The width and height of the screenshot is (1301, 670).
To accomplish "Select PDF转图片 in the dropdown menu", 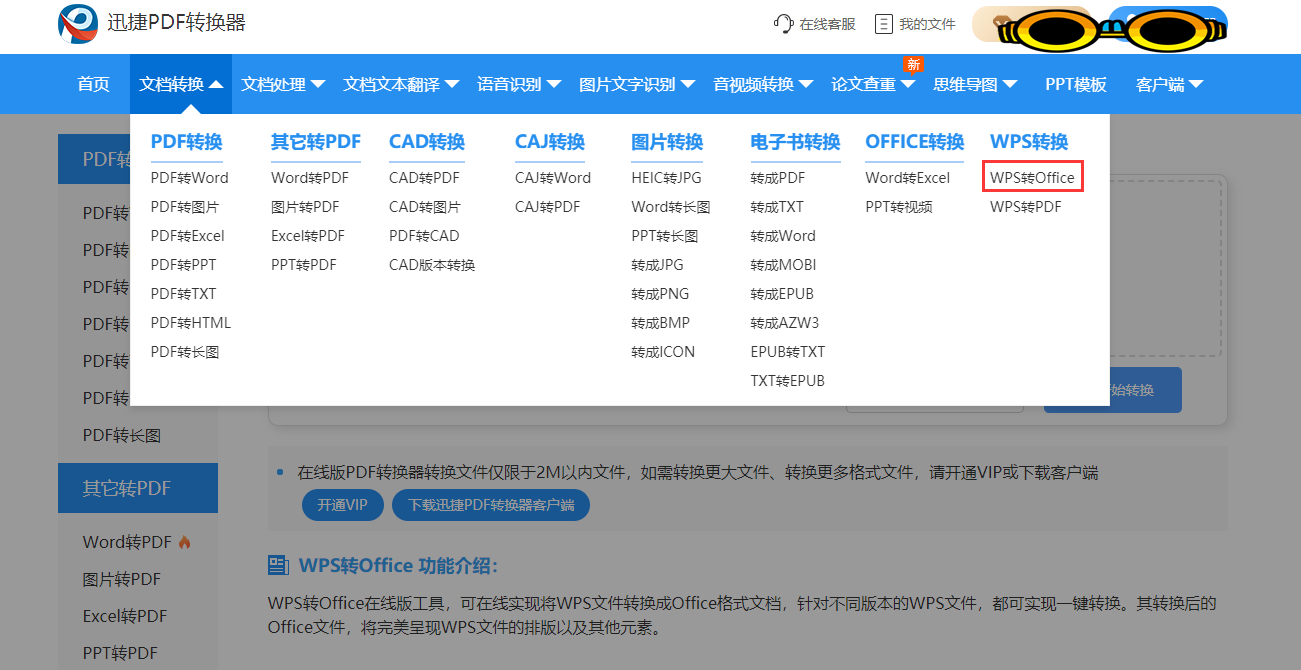I will click(x=185, y=207).
